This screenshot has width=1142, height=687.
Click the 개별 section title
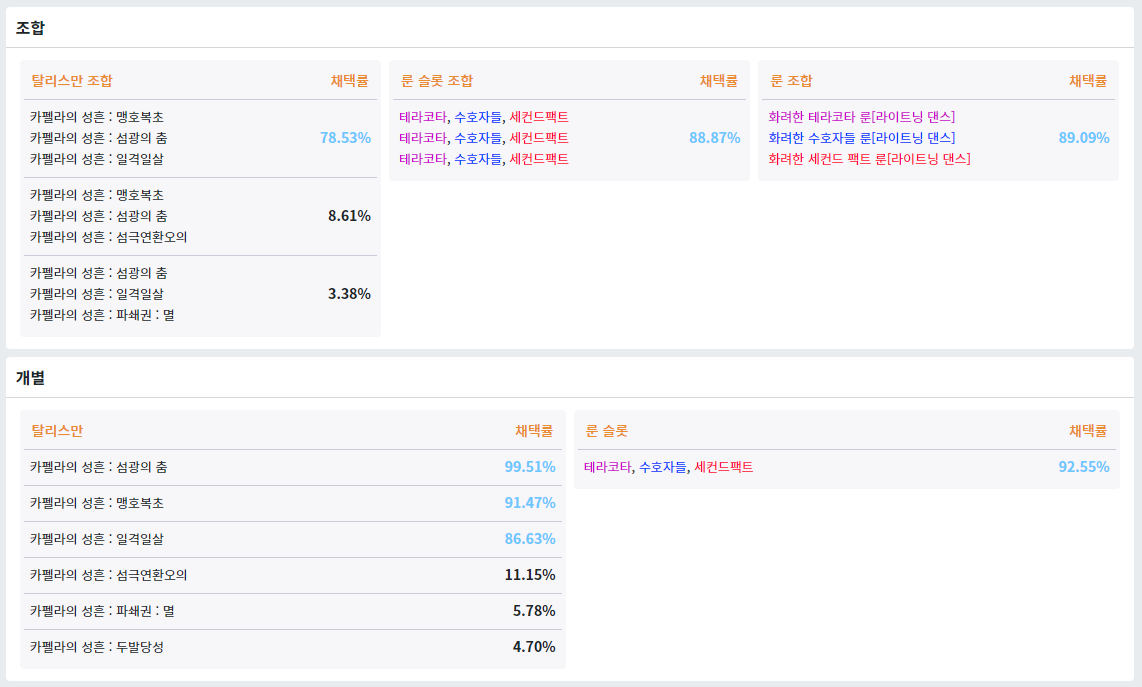pyautogui.click(x=30, y=378)
